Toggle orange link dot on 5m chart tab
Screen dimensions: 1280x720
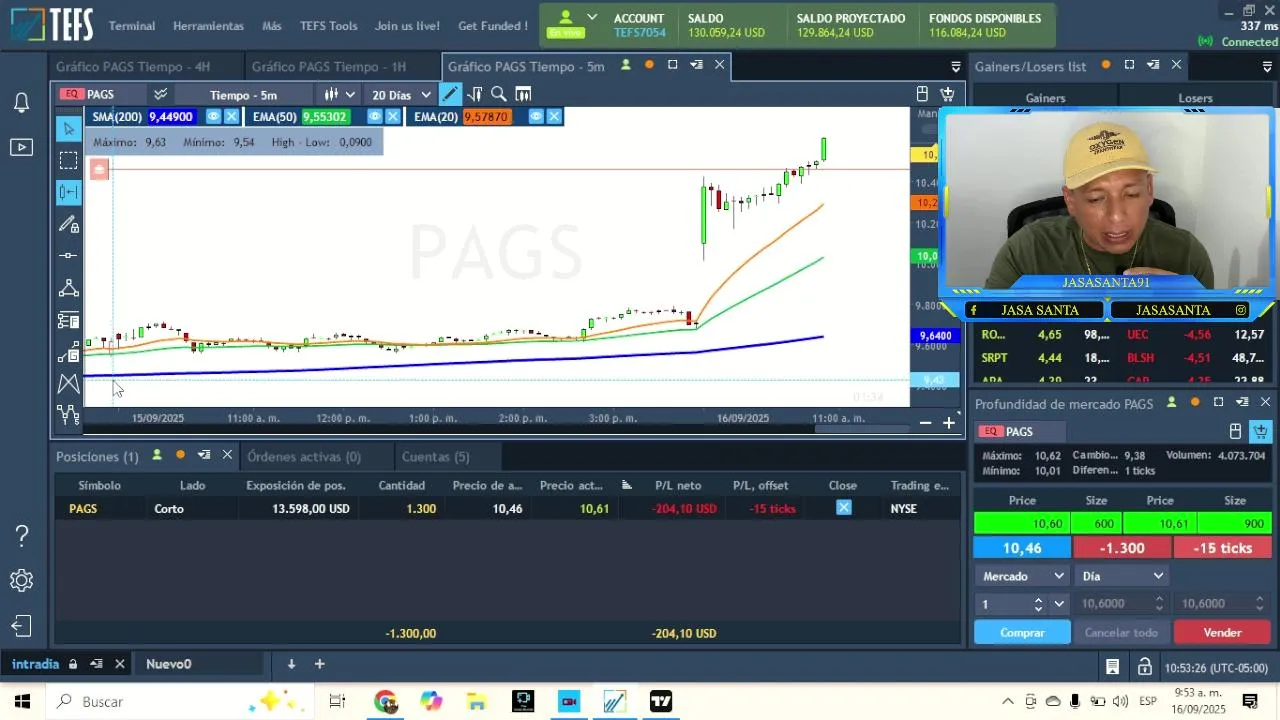coord(649,65)
